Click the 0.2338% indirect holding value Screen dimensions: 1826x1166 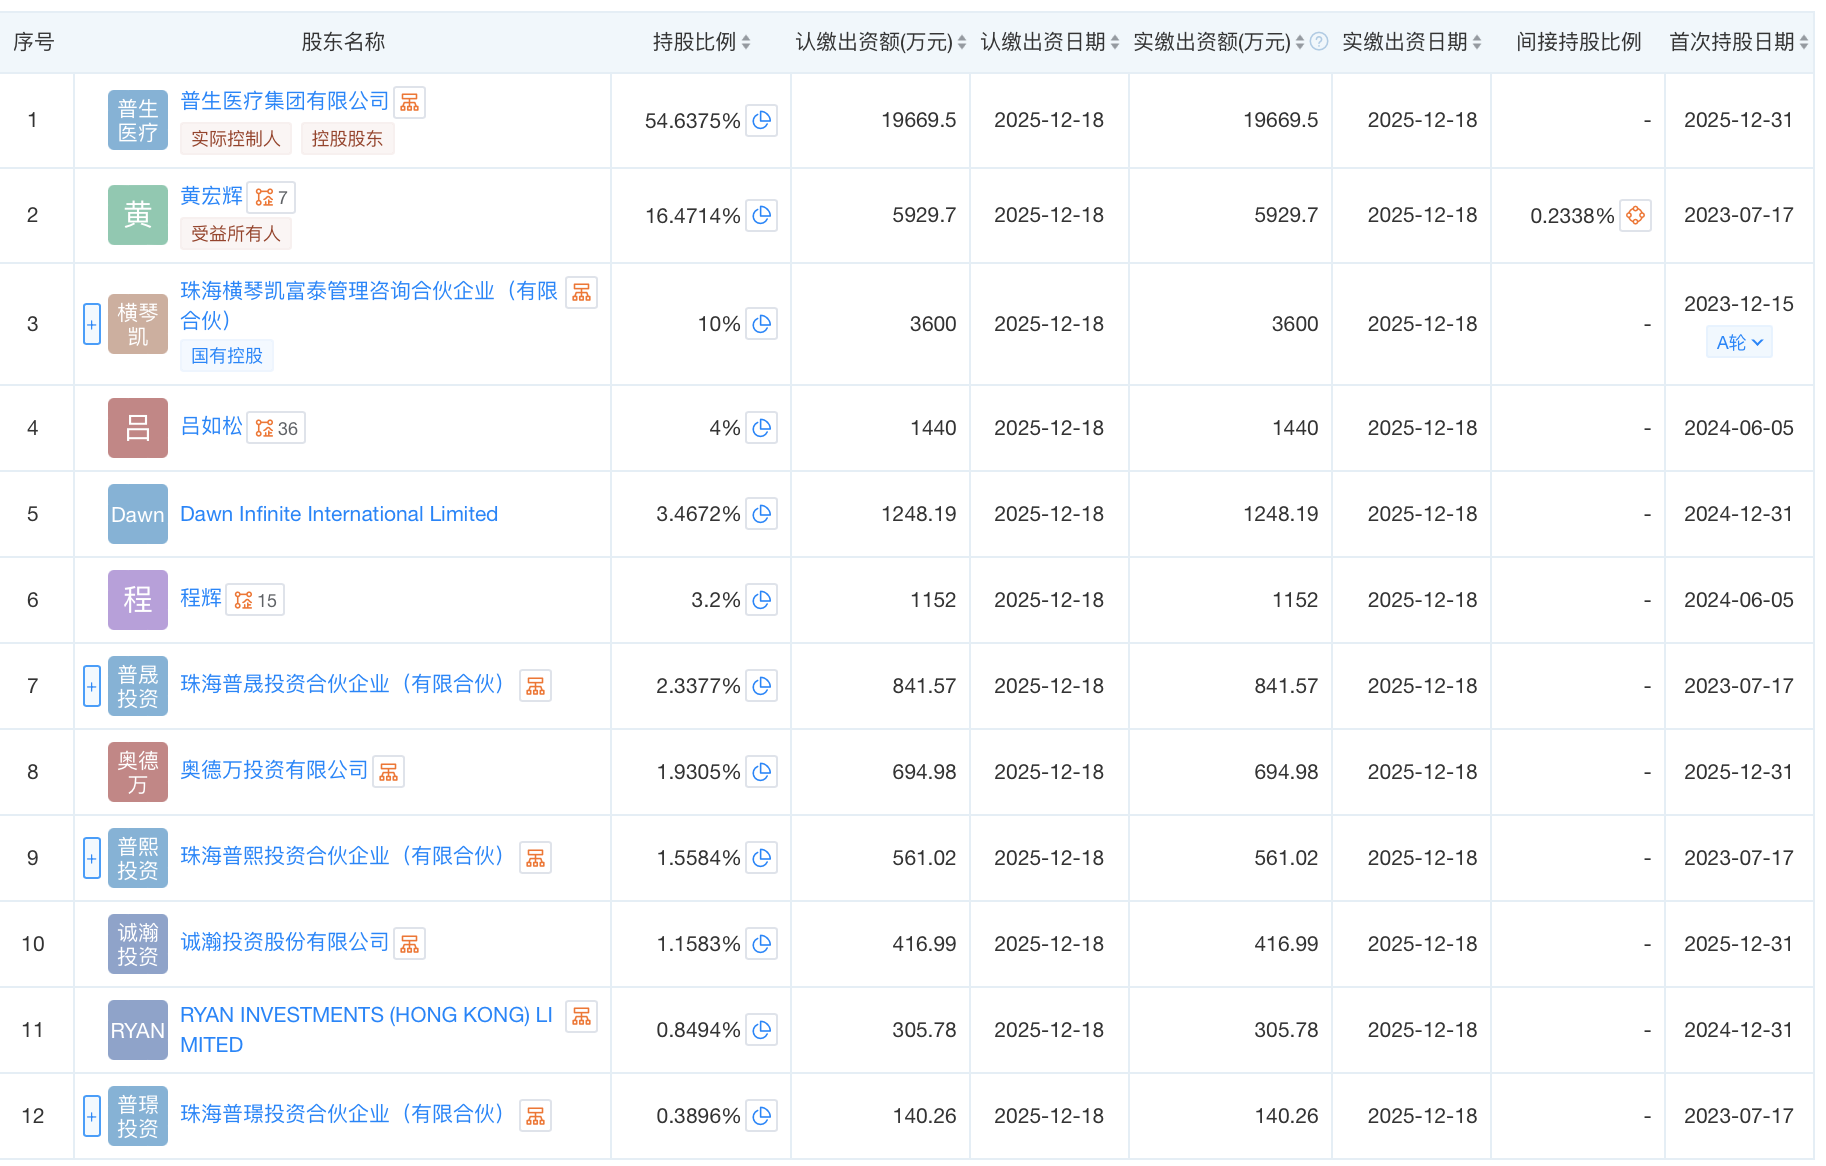[x=1572, y=216]
